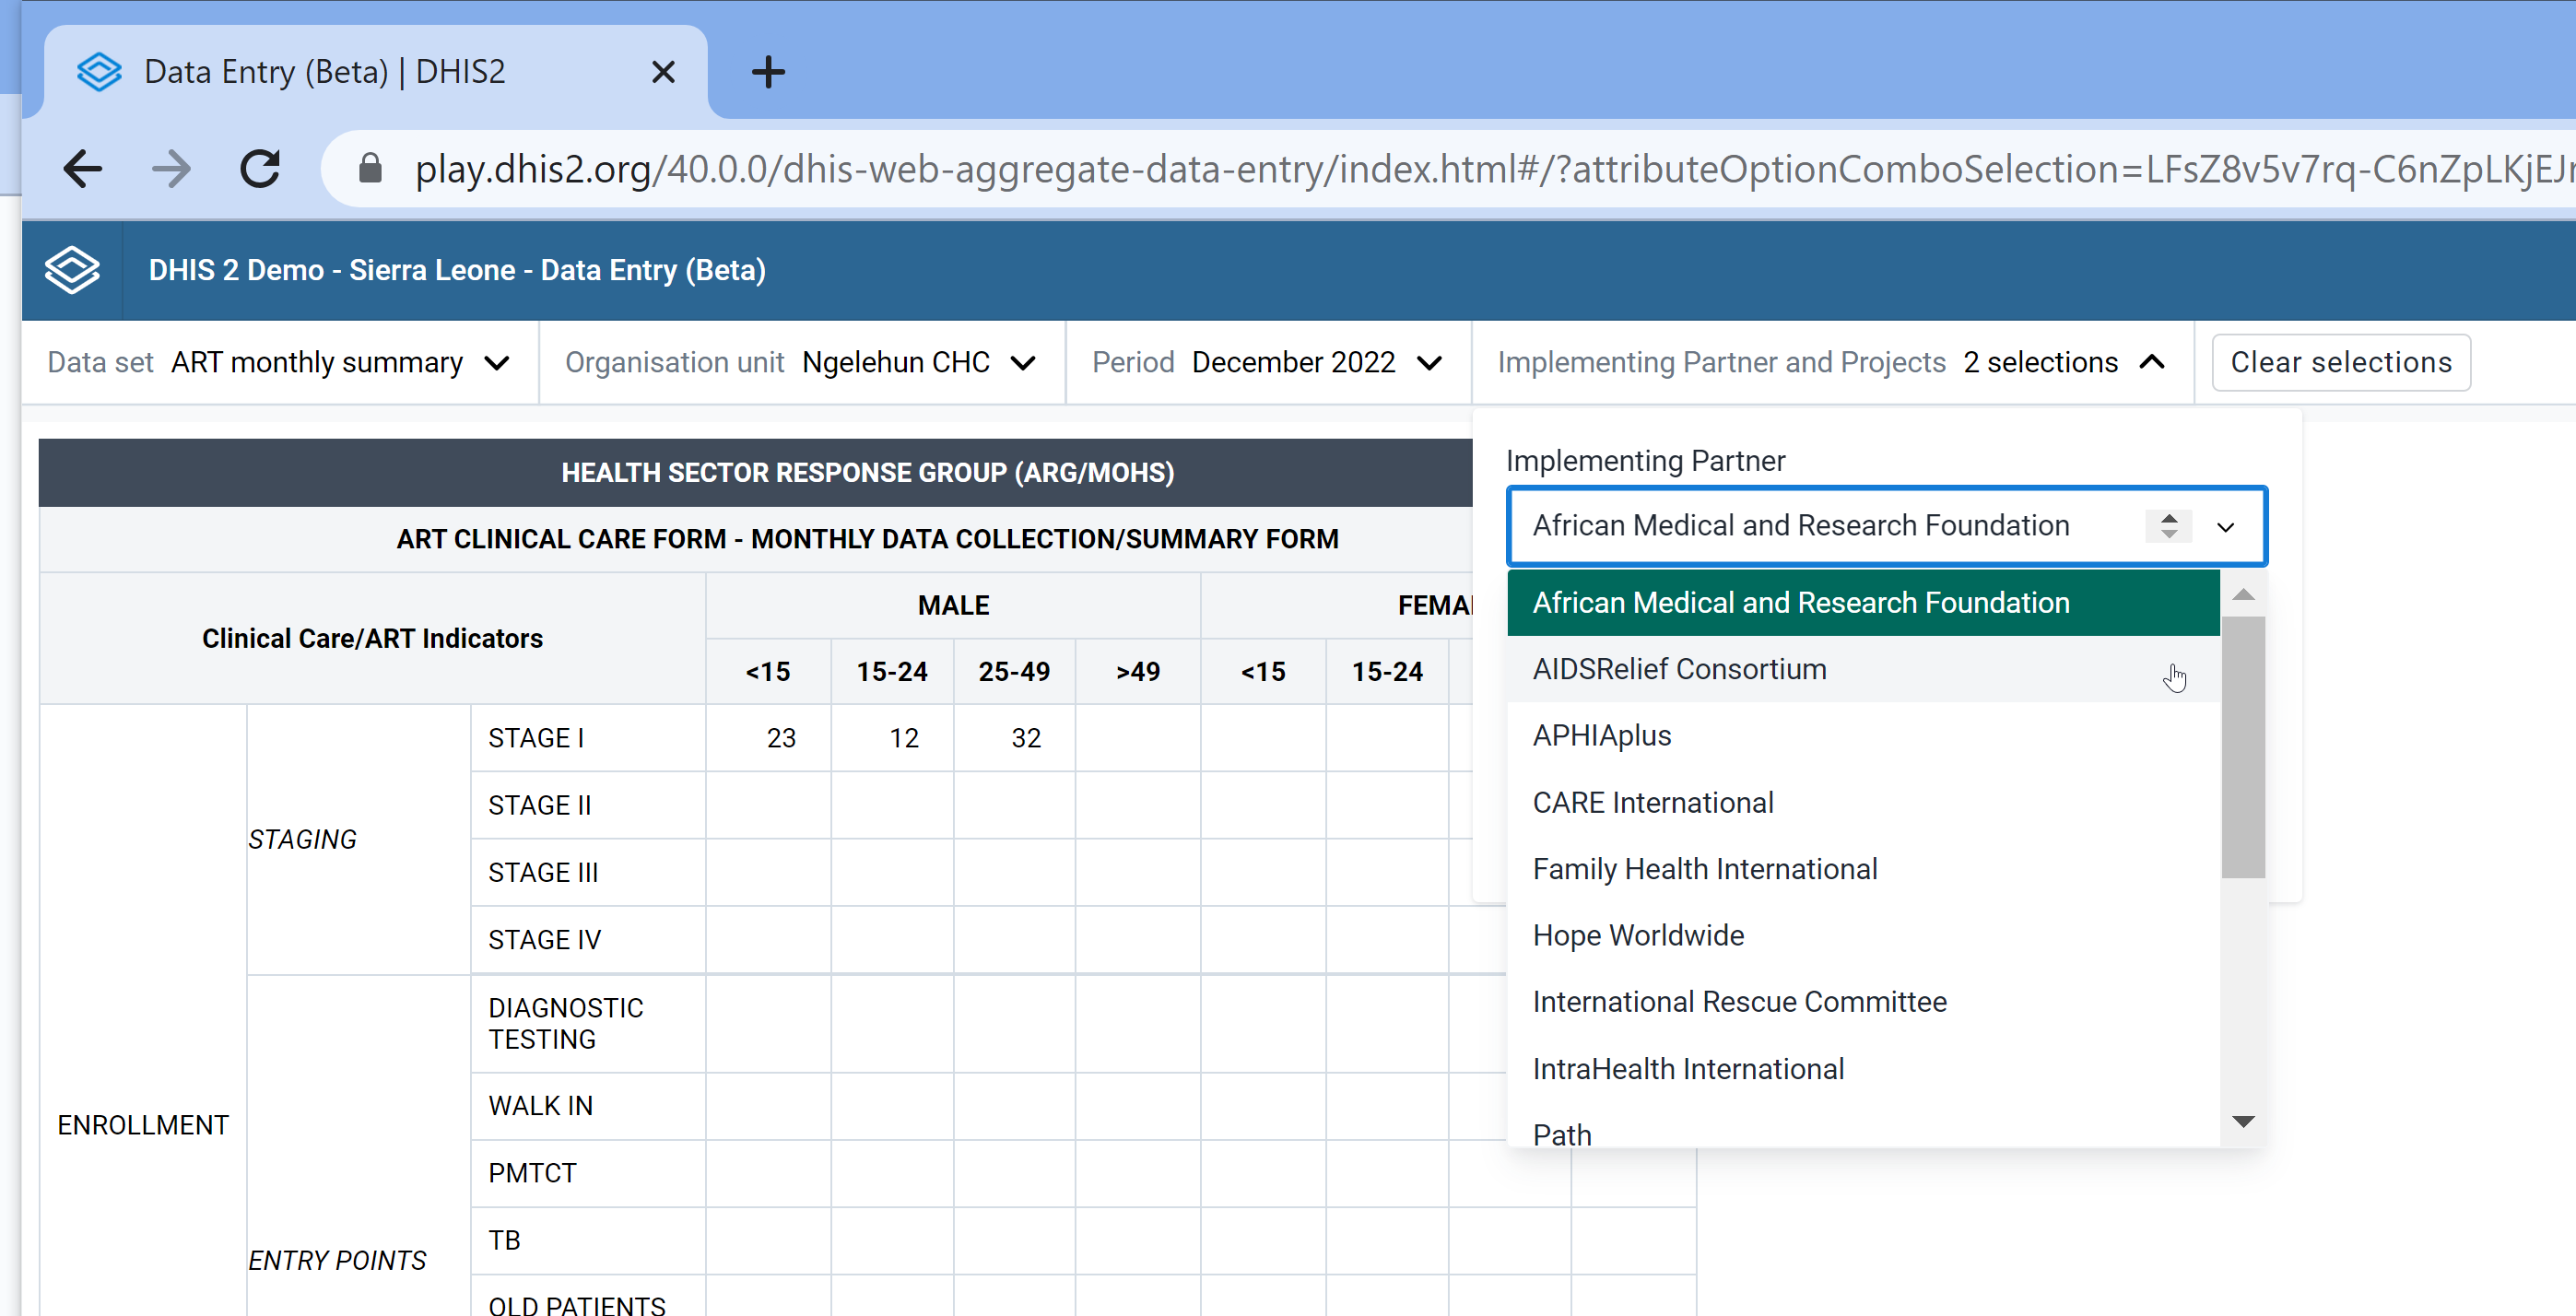2576x1316 pixels.
Task: Click the partner list scroll up arrow
Action: pos(2243,595)
